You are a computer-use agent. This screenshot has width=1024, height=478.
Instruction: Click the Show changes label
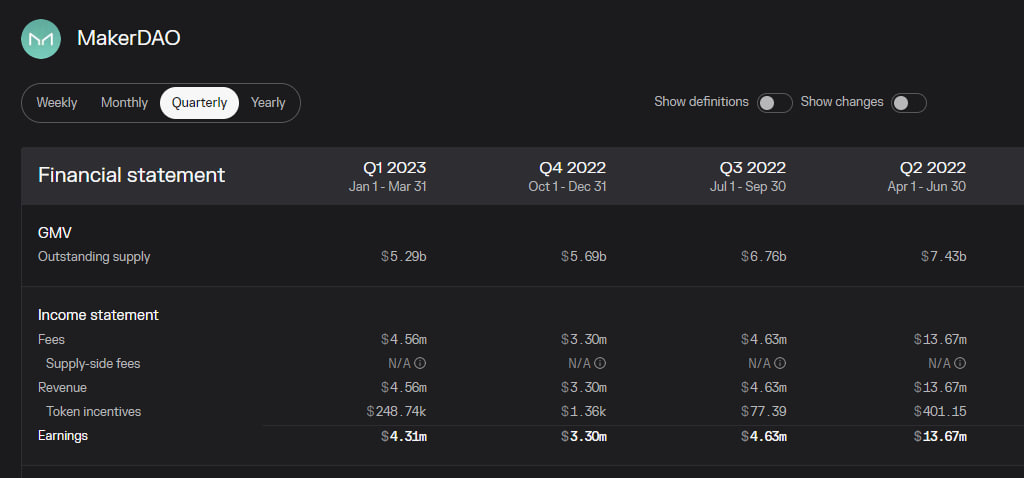point(842,102)
